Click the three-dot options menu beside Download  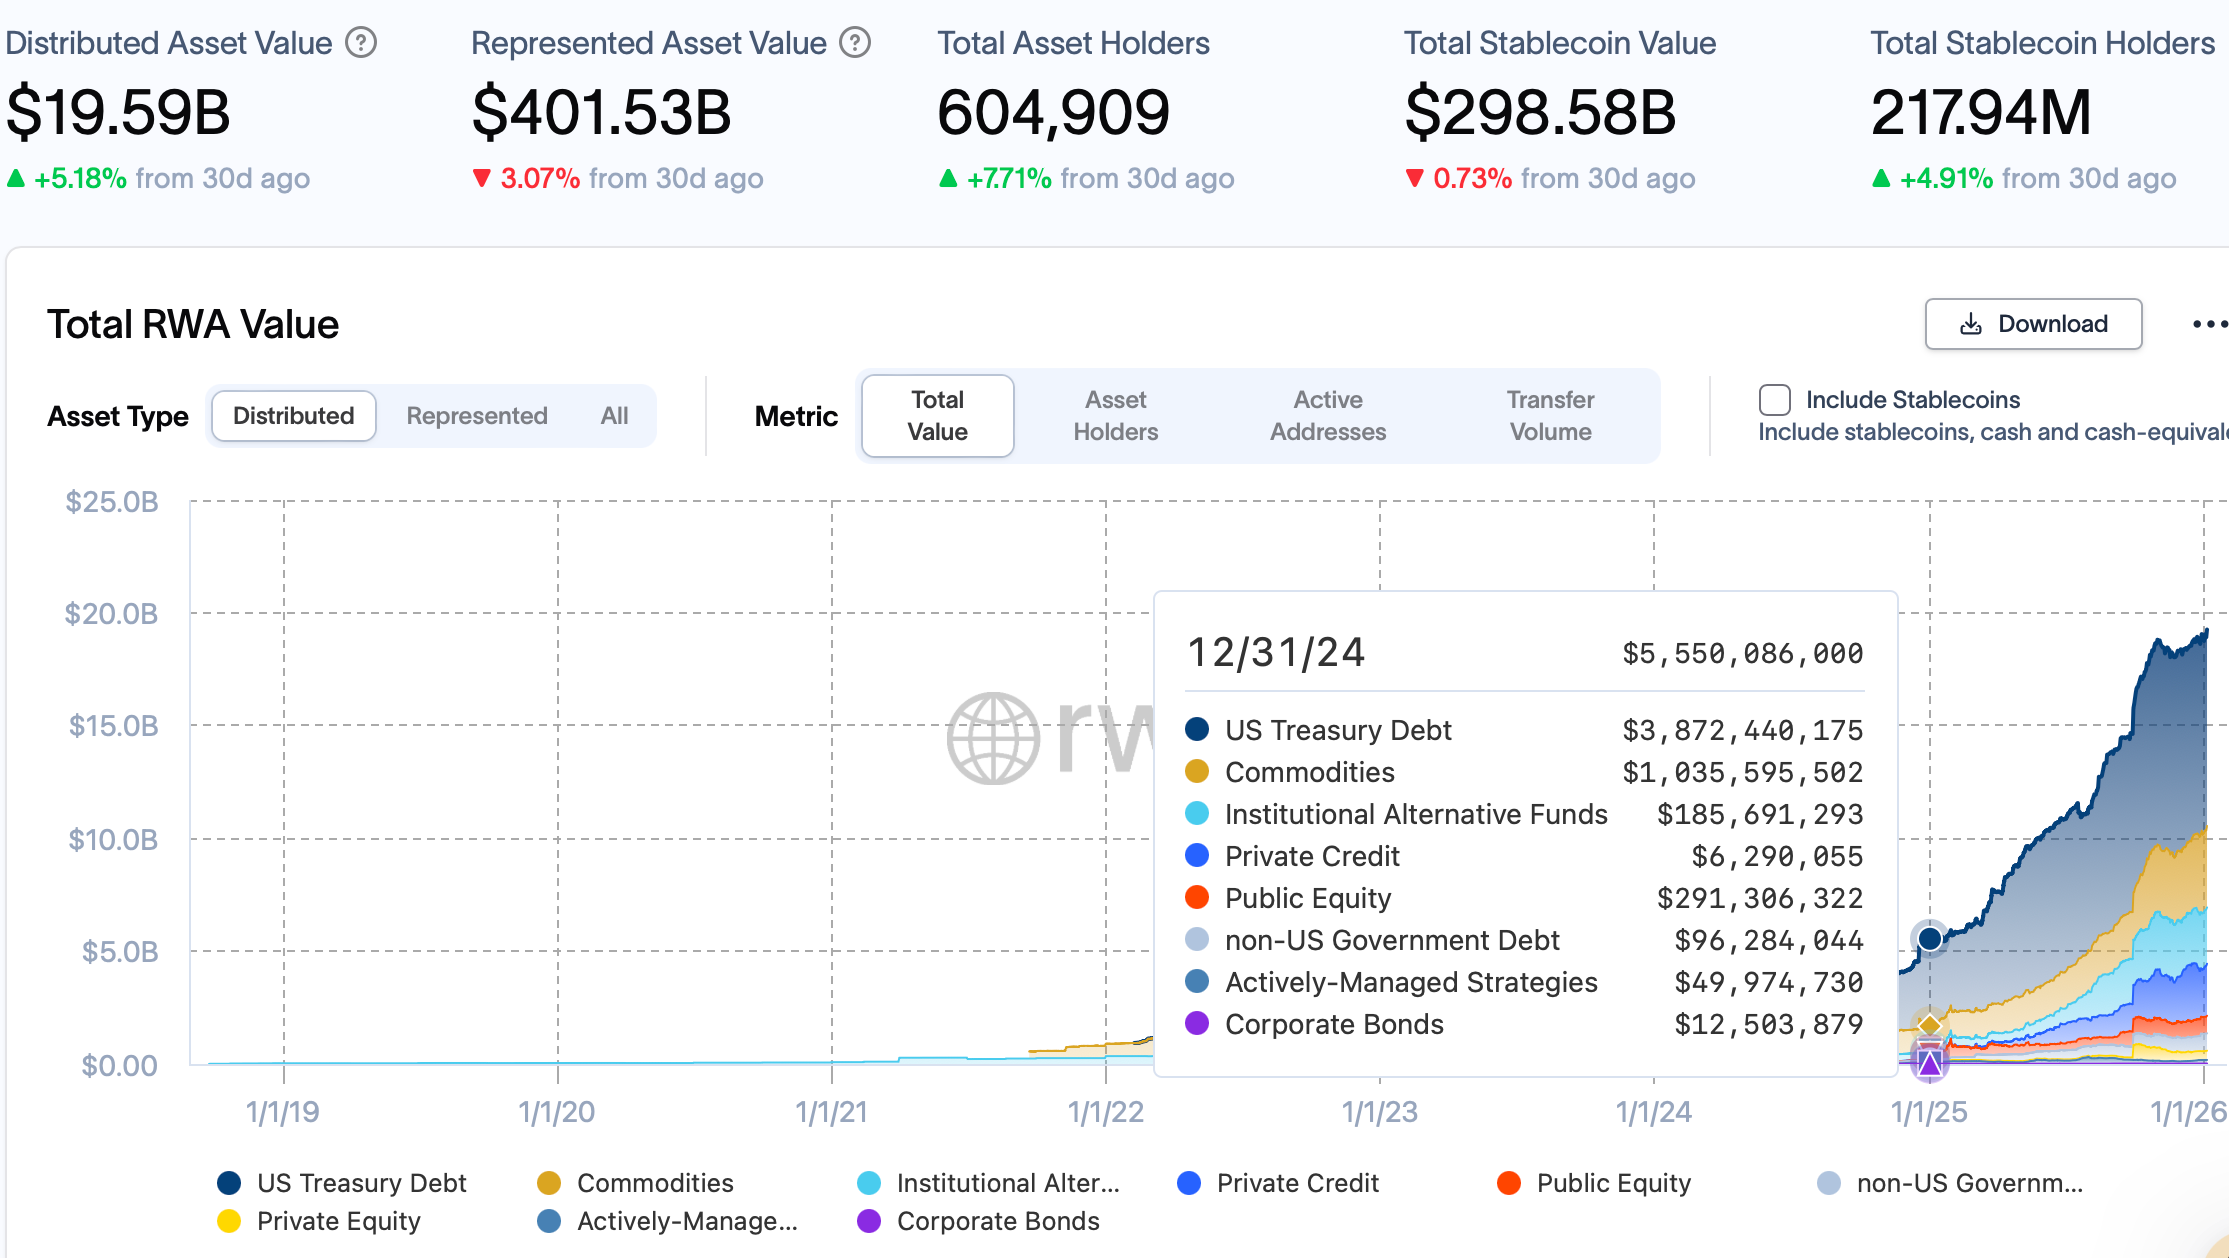[x=2211, y=324]
